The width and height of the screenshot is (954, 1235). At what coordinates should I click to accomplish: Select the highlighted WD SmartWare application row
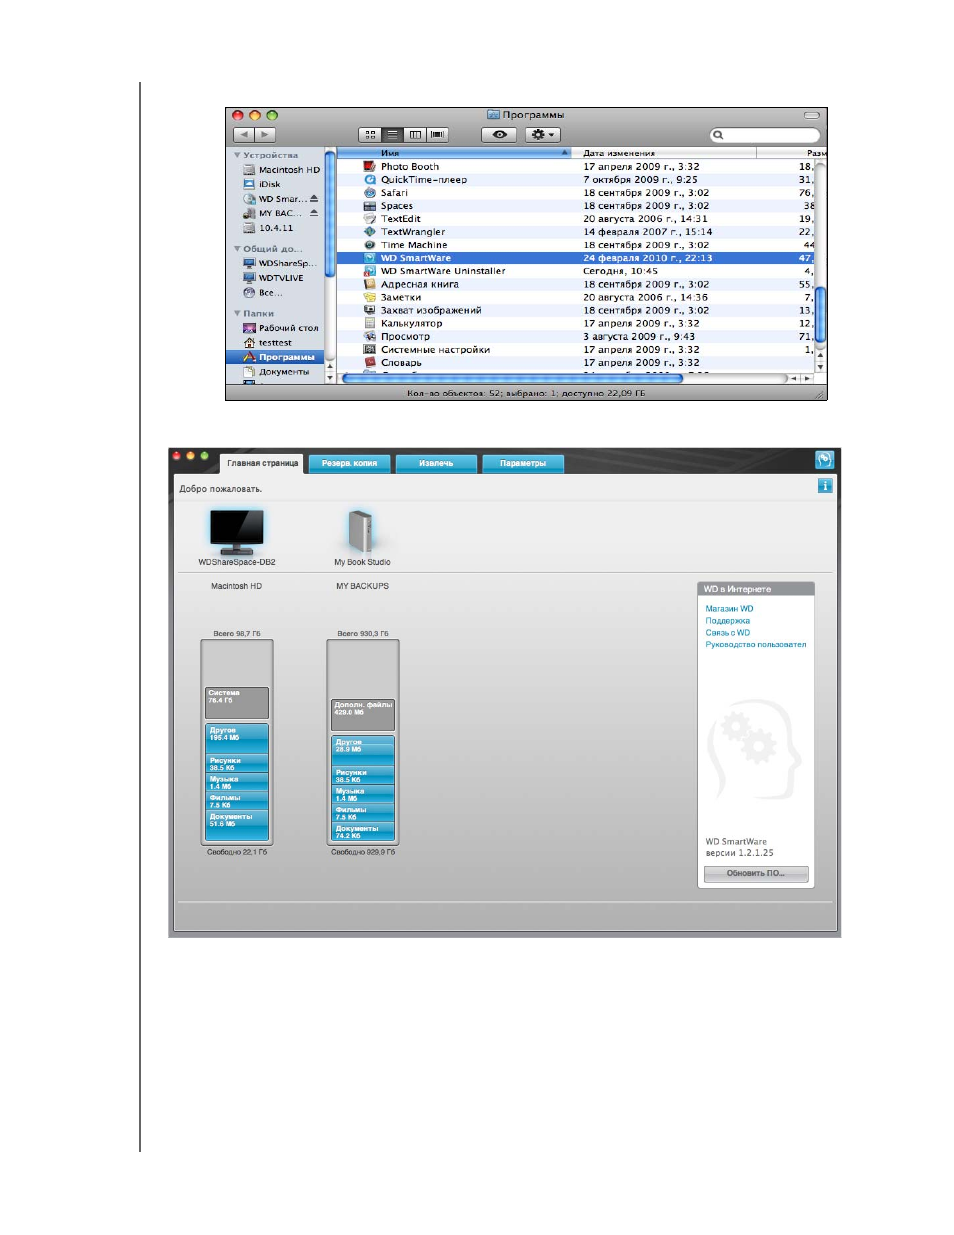click(576, 258)
